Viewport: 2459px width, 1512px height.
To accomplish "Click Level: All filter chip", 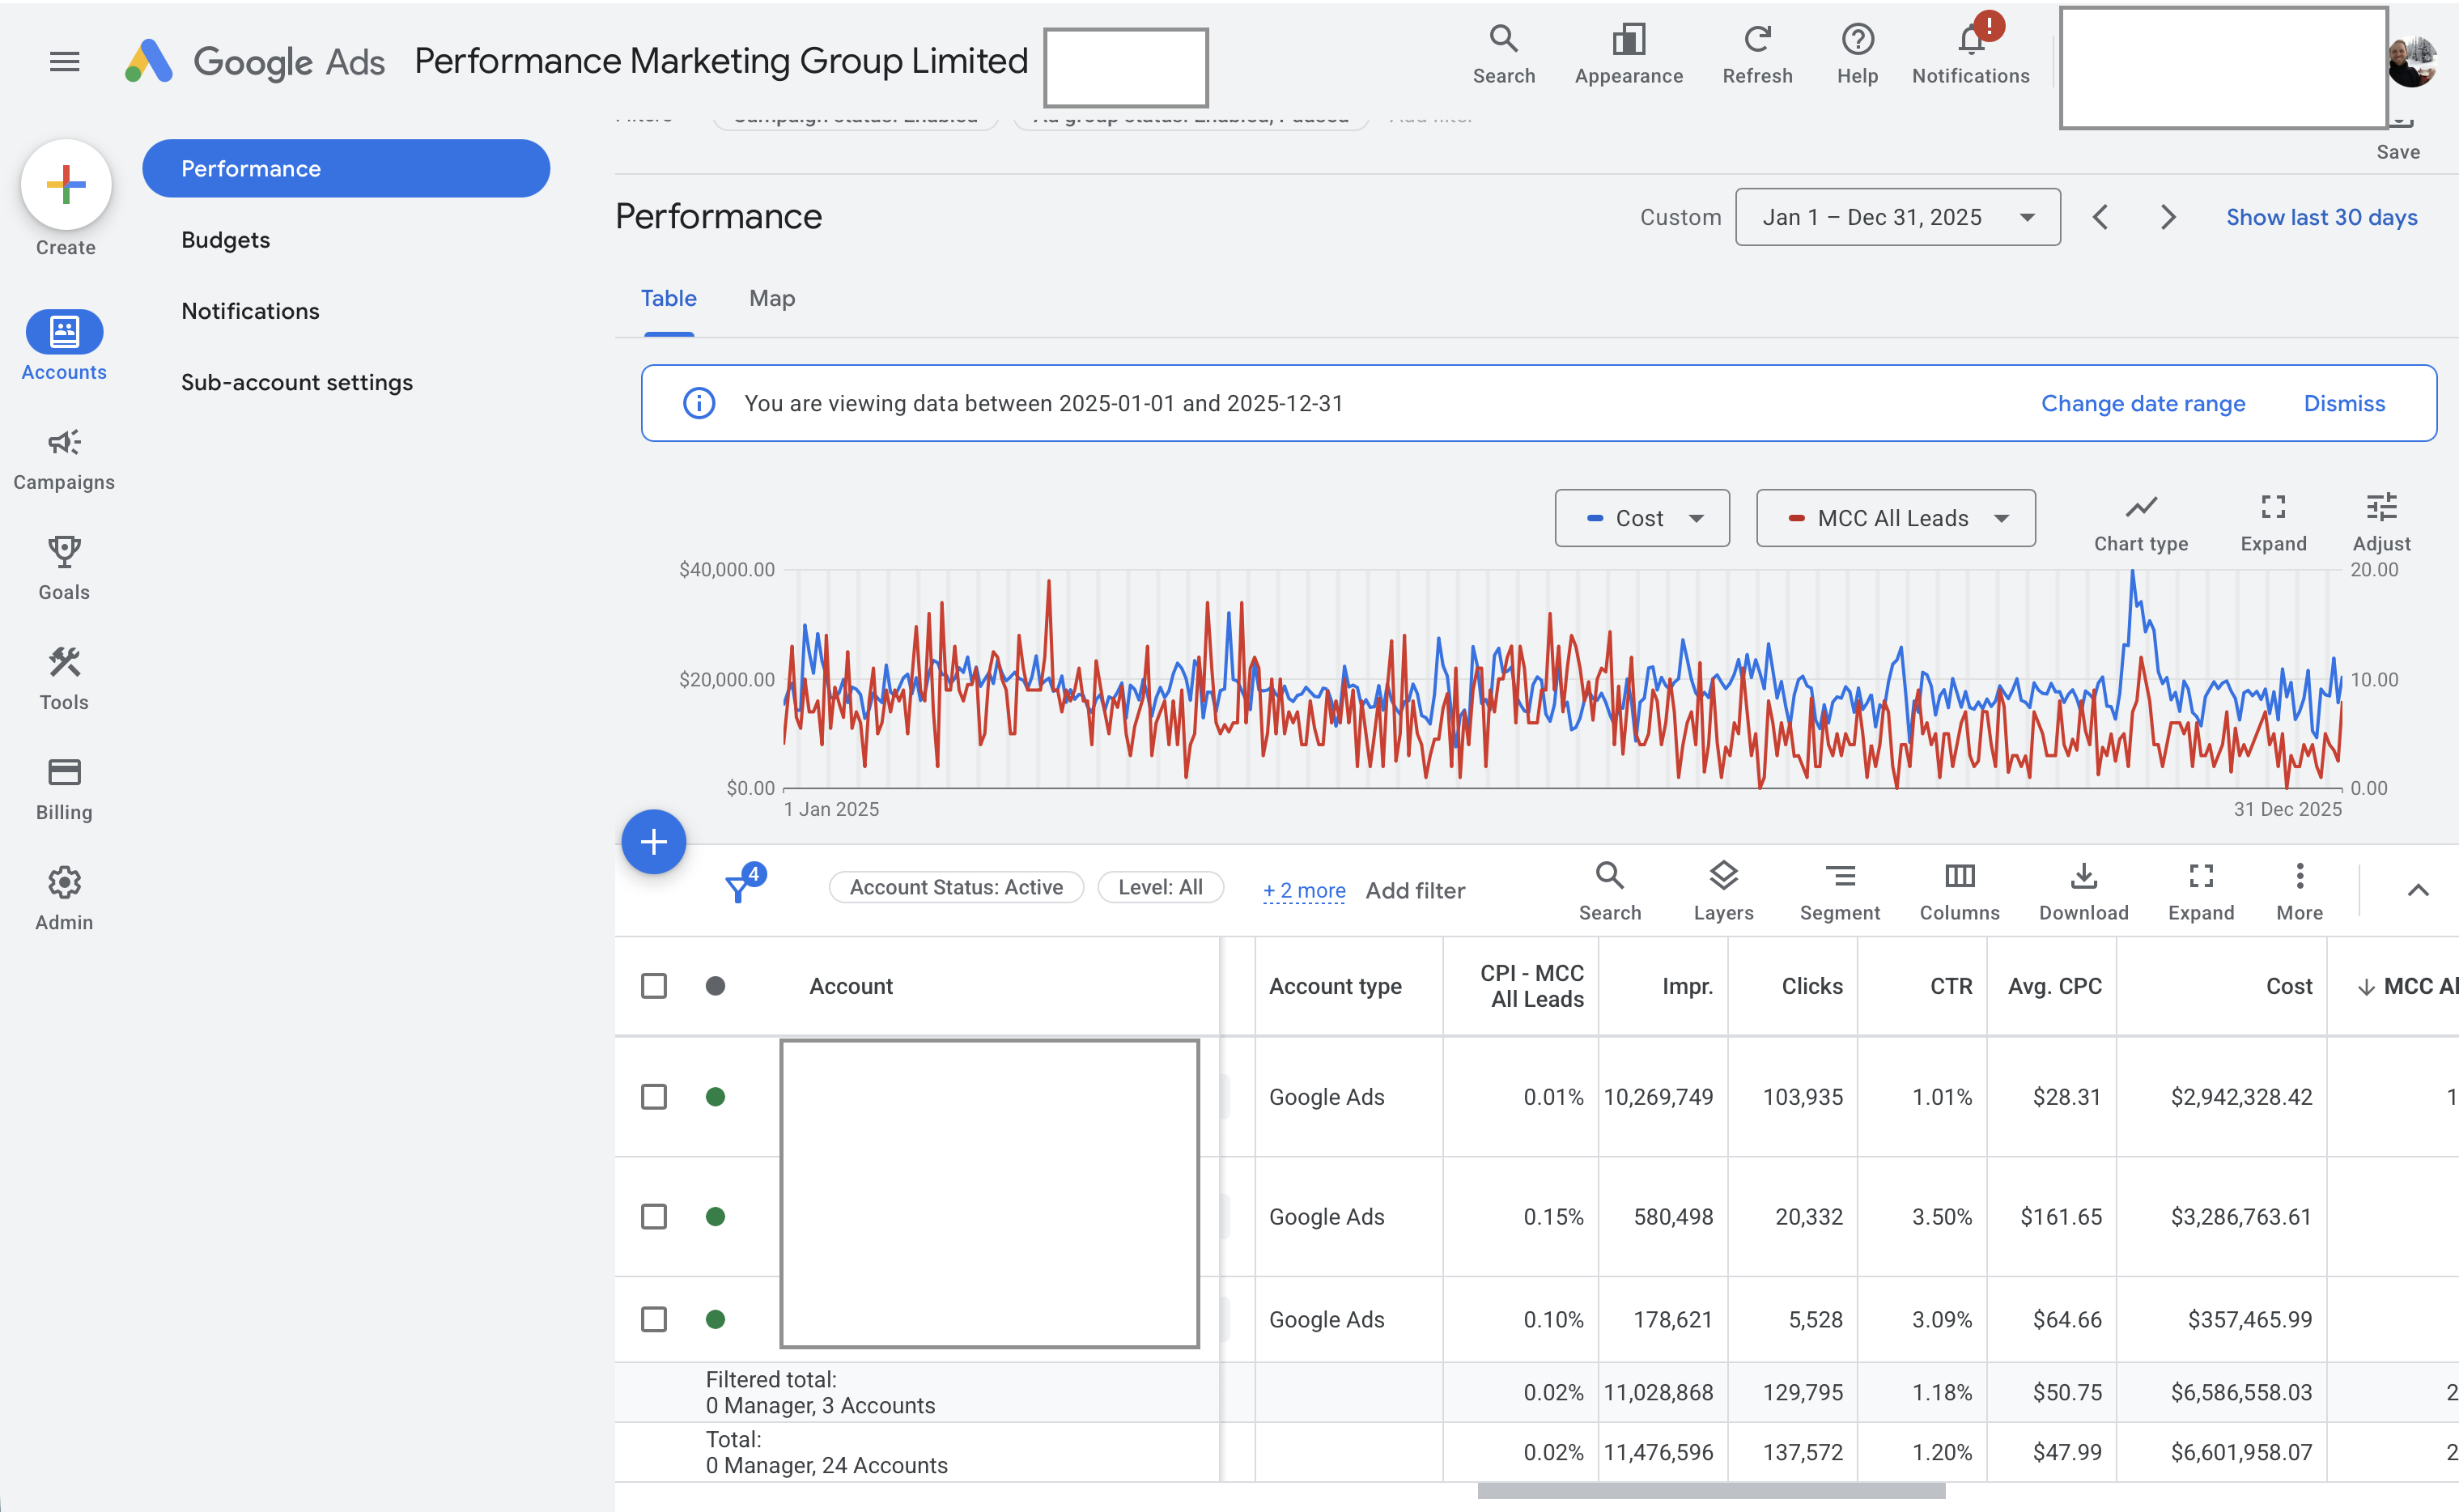I will (x=1160, y=887).
